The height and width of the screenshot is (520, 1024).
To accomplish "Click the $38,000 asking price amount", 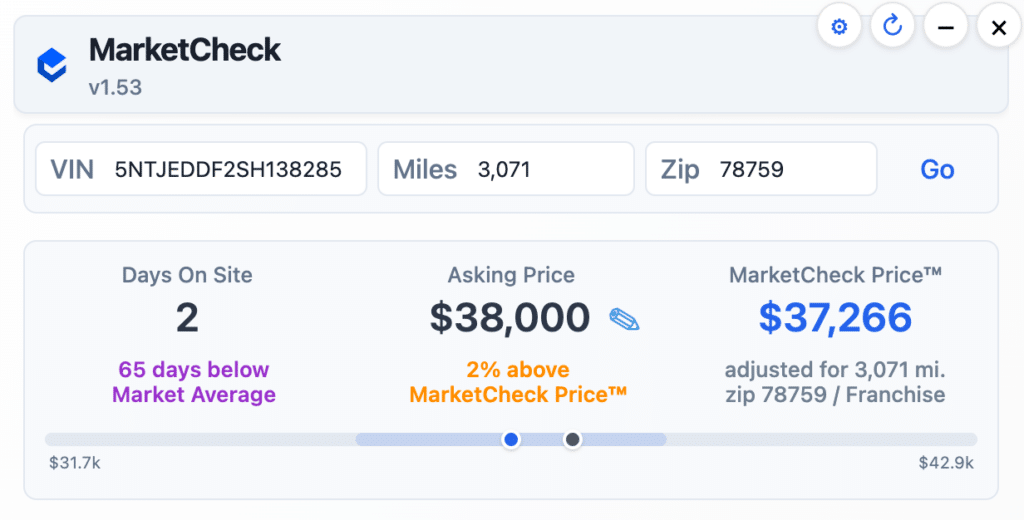I will point(510,317).
